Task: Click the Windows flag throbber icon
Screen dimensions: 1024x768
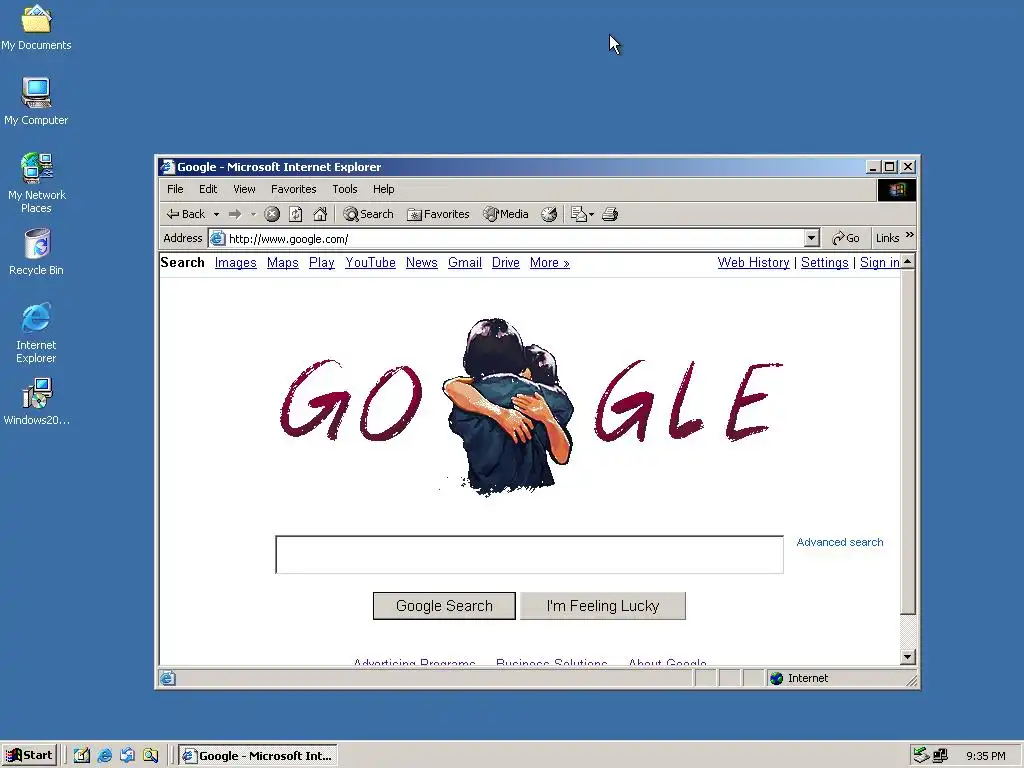Action: (x=897, y=189)
